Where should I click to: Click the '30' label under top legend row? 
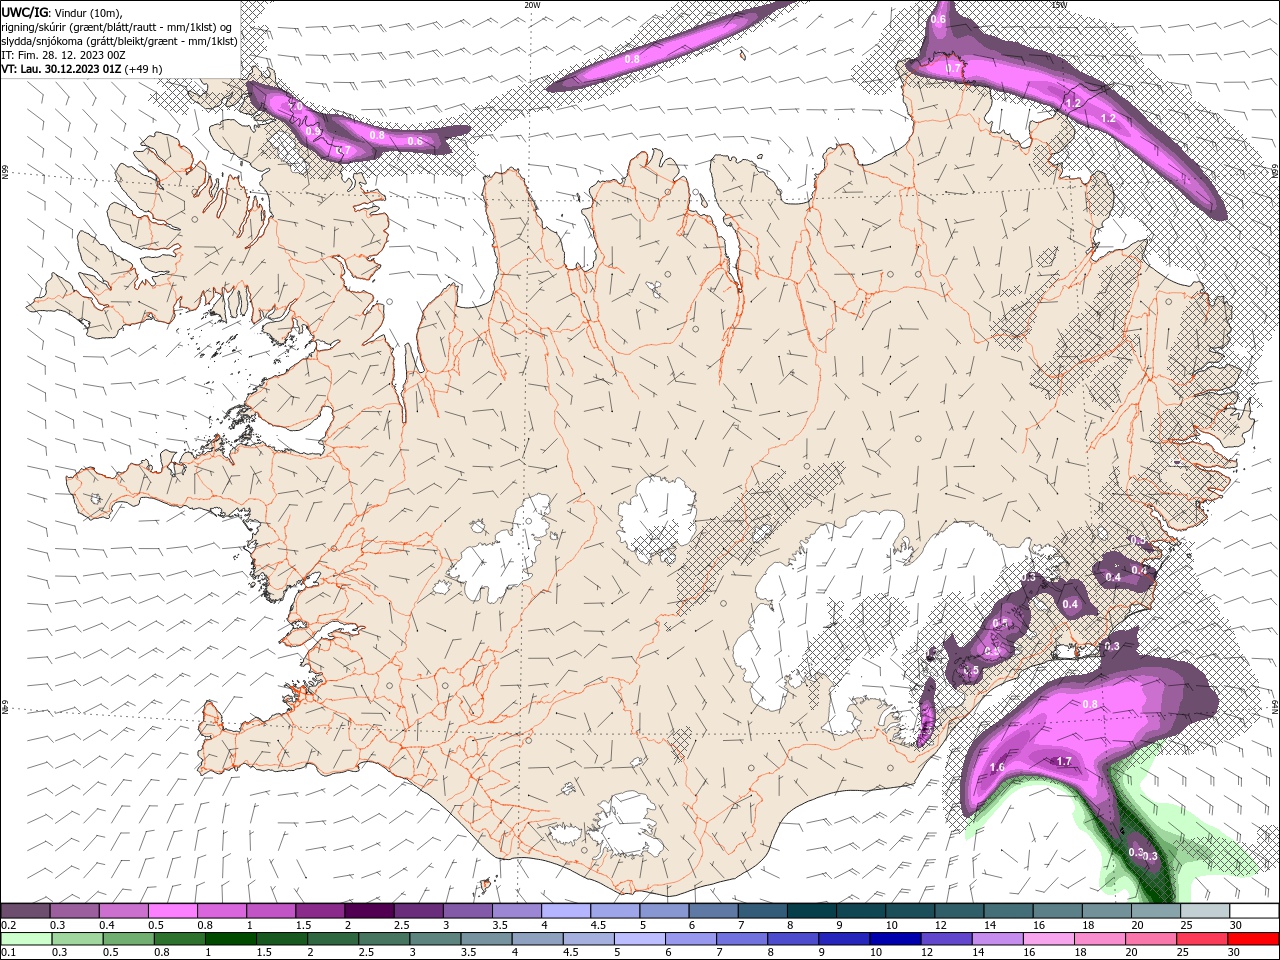coord(1236,925)
